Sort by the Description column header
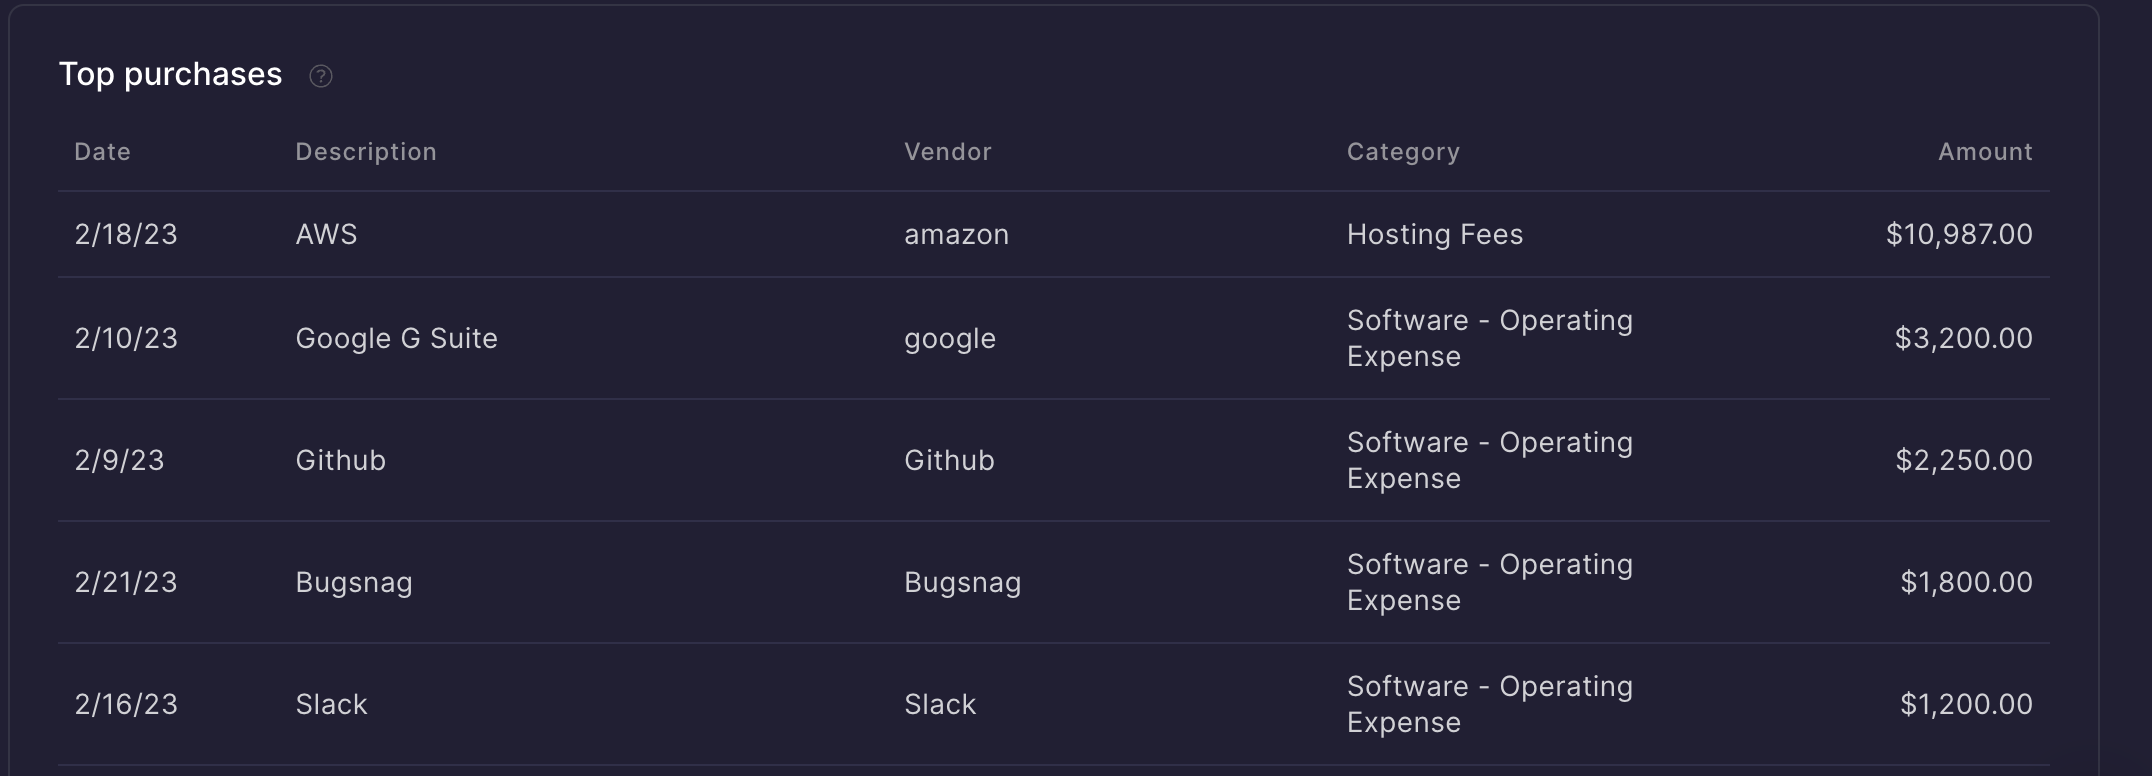Screen dimensions: 2152x776 pyautogui.click(x=366, y=152)
